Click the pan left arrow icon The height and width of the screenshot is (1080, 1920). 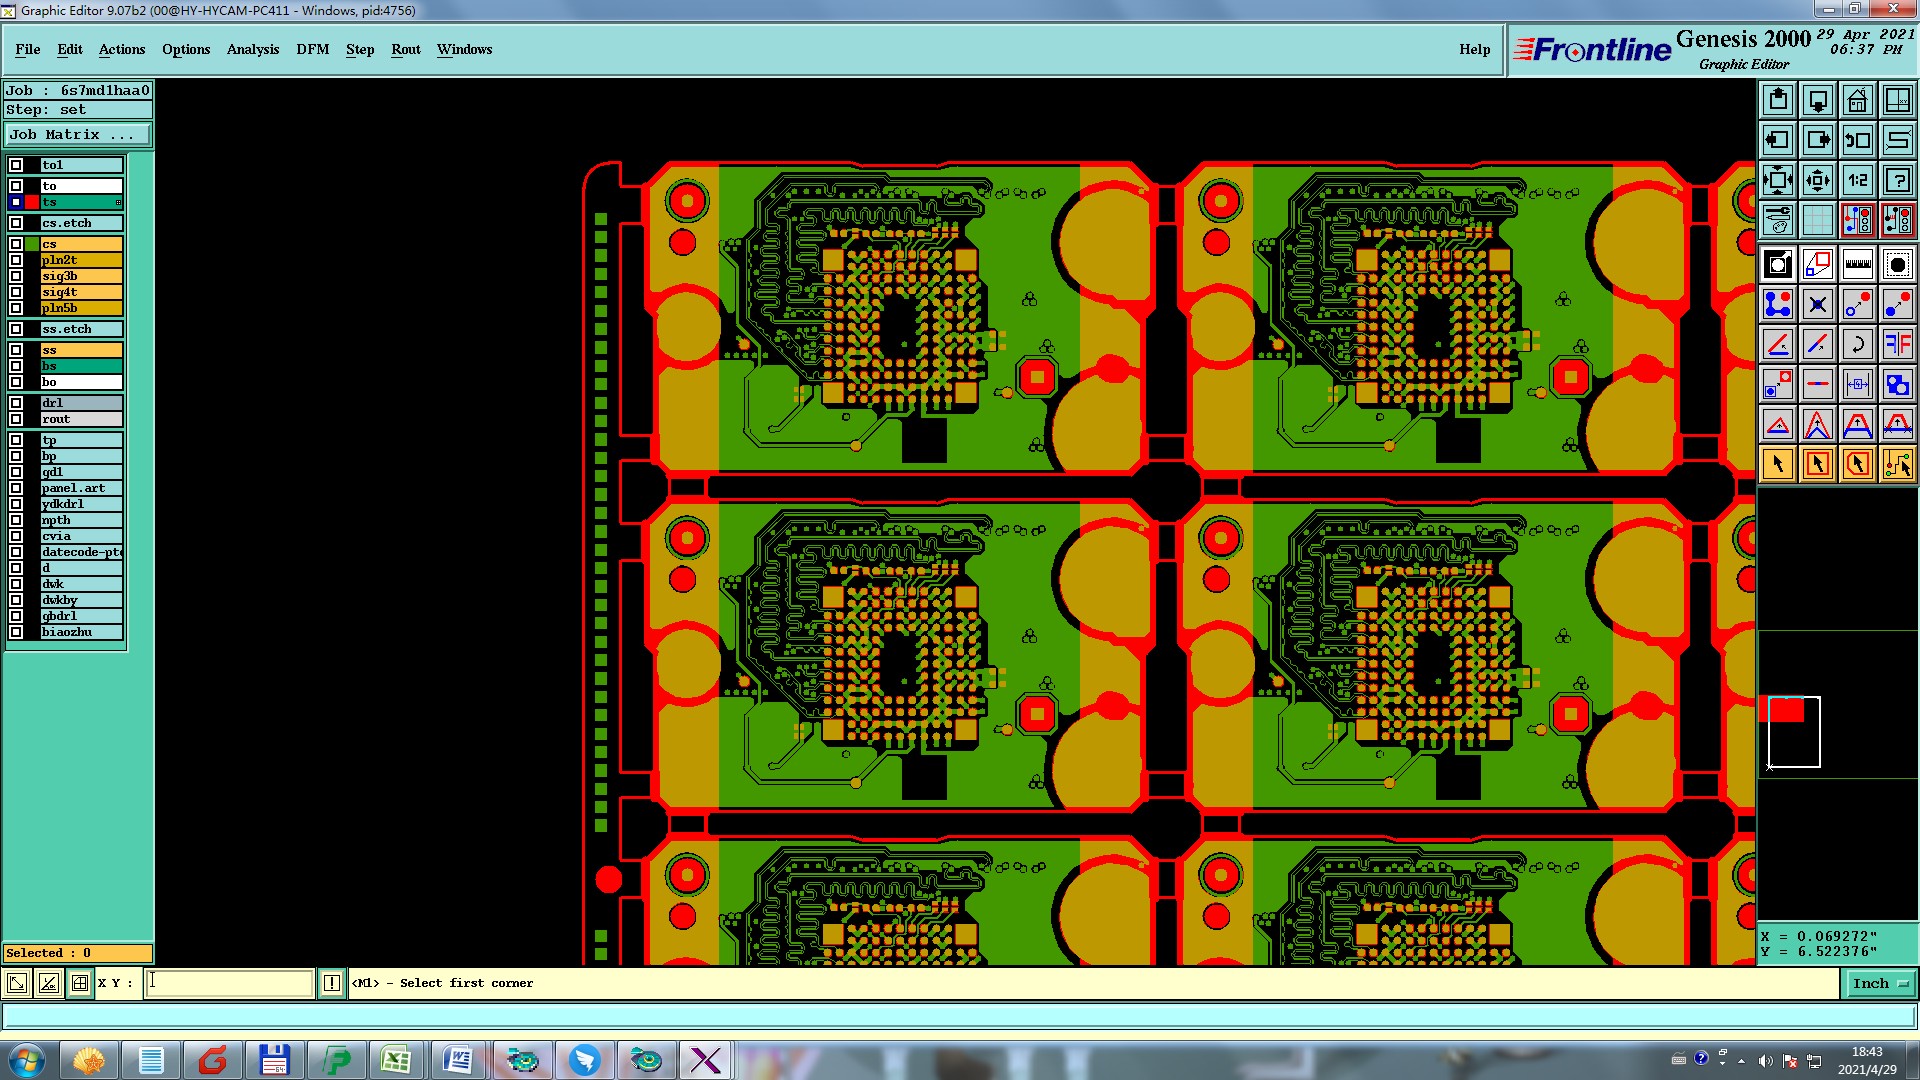(x=1778, y=140)
